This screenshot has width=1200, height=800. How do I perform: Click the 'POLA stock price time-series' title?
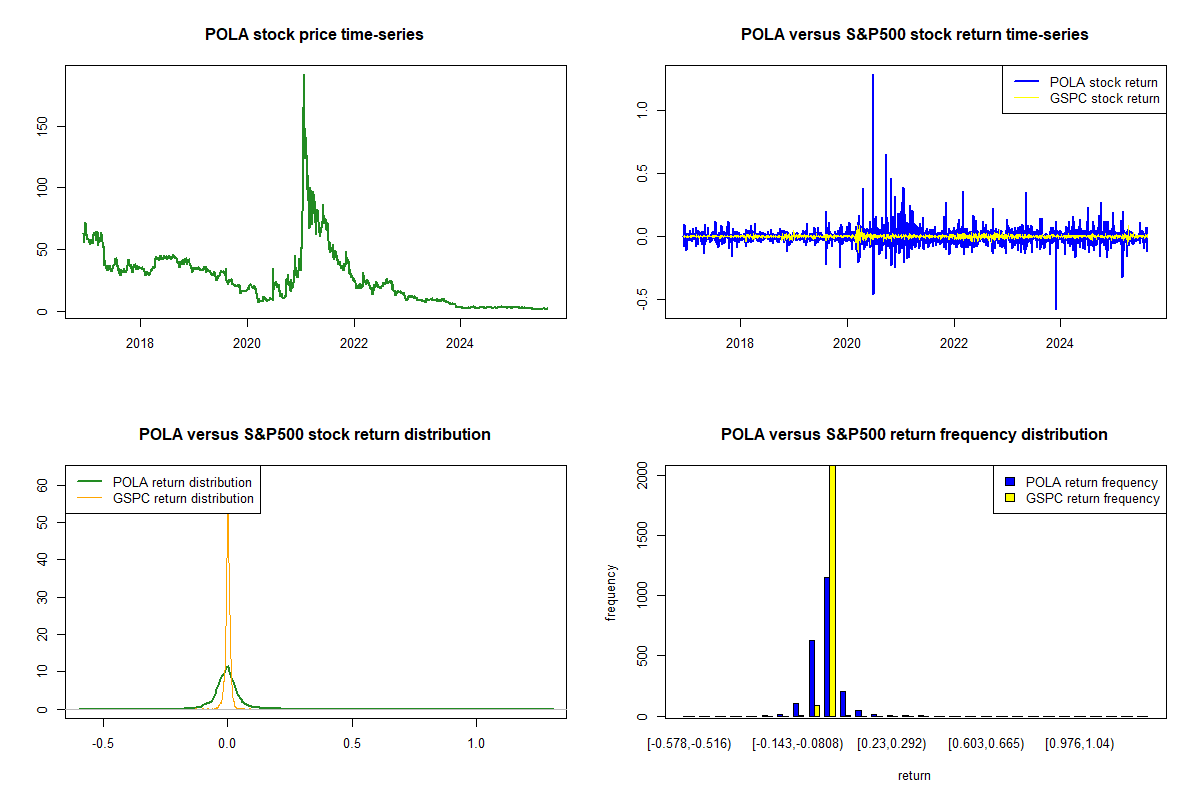coord(314,35)
